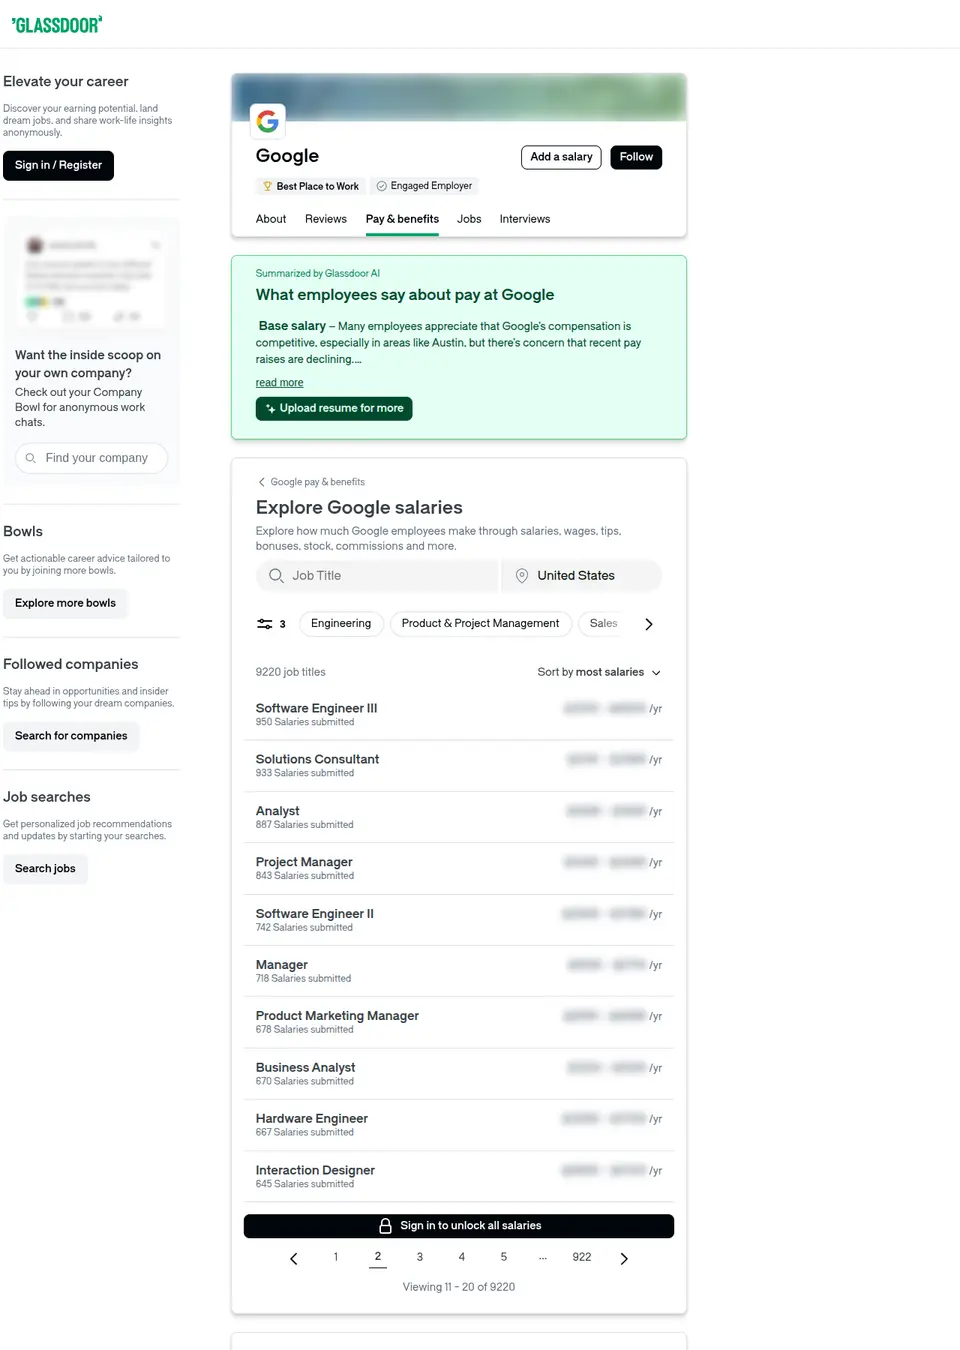Open Software Engineer III salary row
This screenshot has width=960, height=1350.
pyautogui.click(x=459, y=715)
